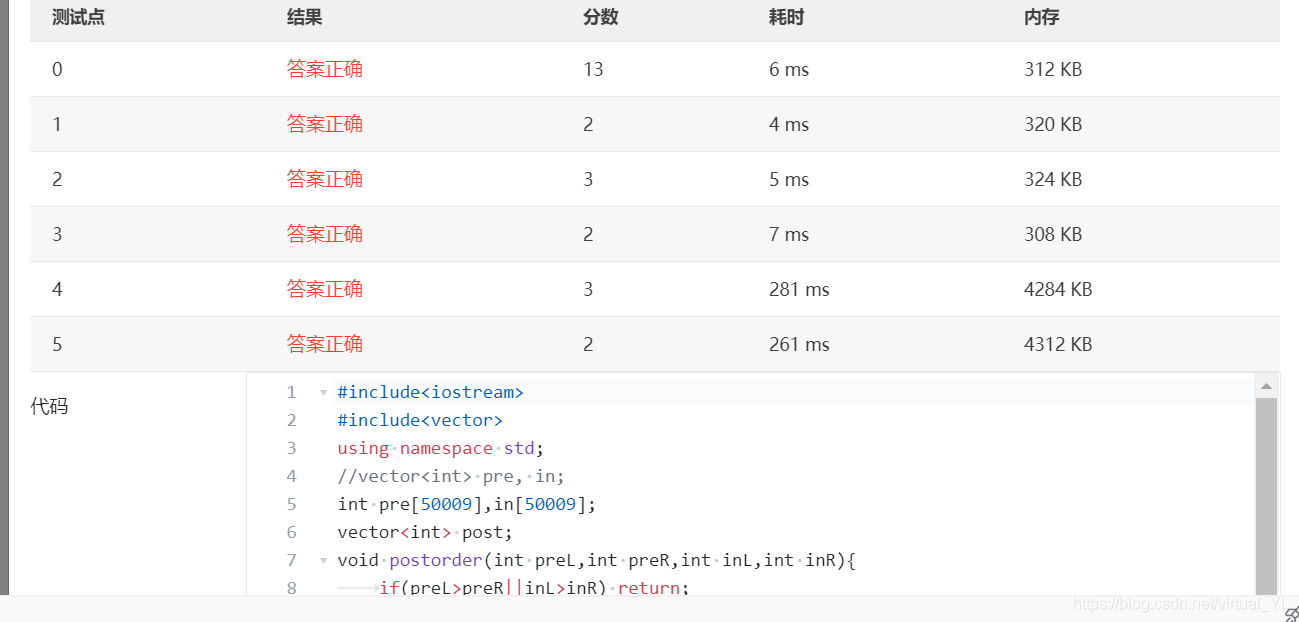
Task: Click the '代码' label
Action: point(49,406)
